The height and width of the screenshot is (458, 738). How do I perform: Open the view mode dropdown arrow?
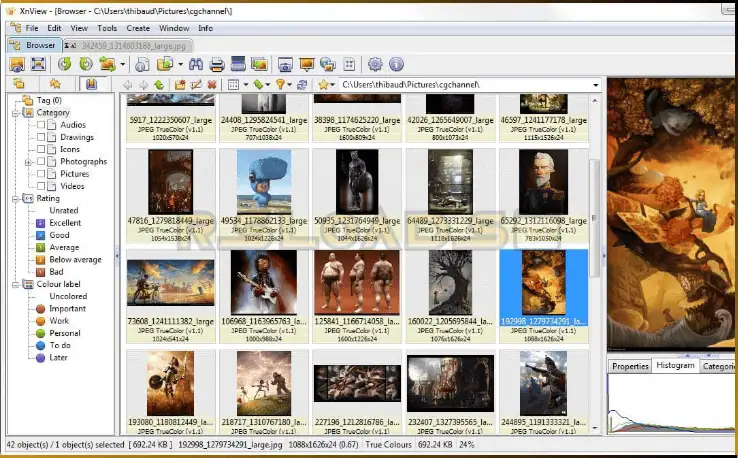246,85
